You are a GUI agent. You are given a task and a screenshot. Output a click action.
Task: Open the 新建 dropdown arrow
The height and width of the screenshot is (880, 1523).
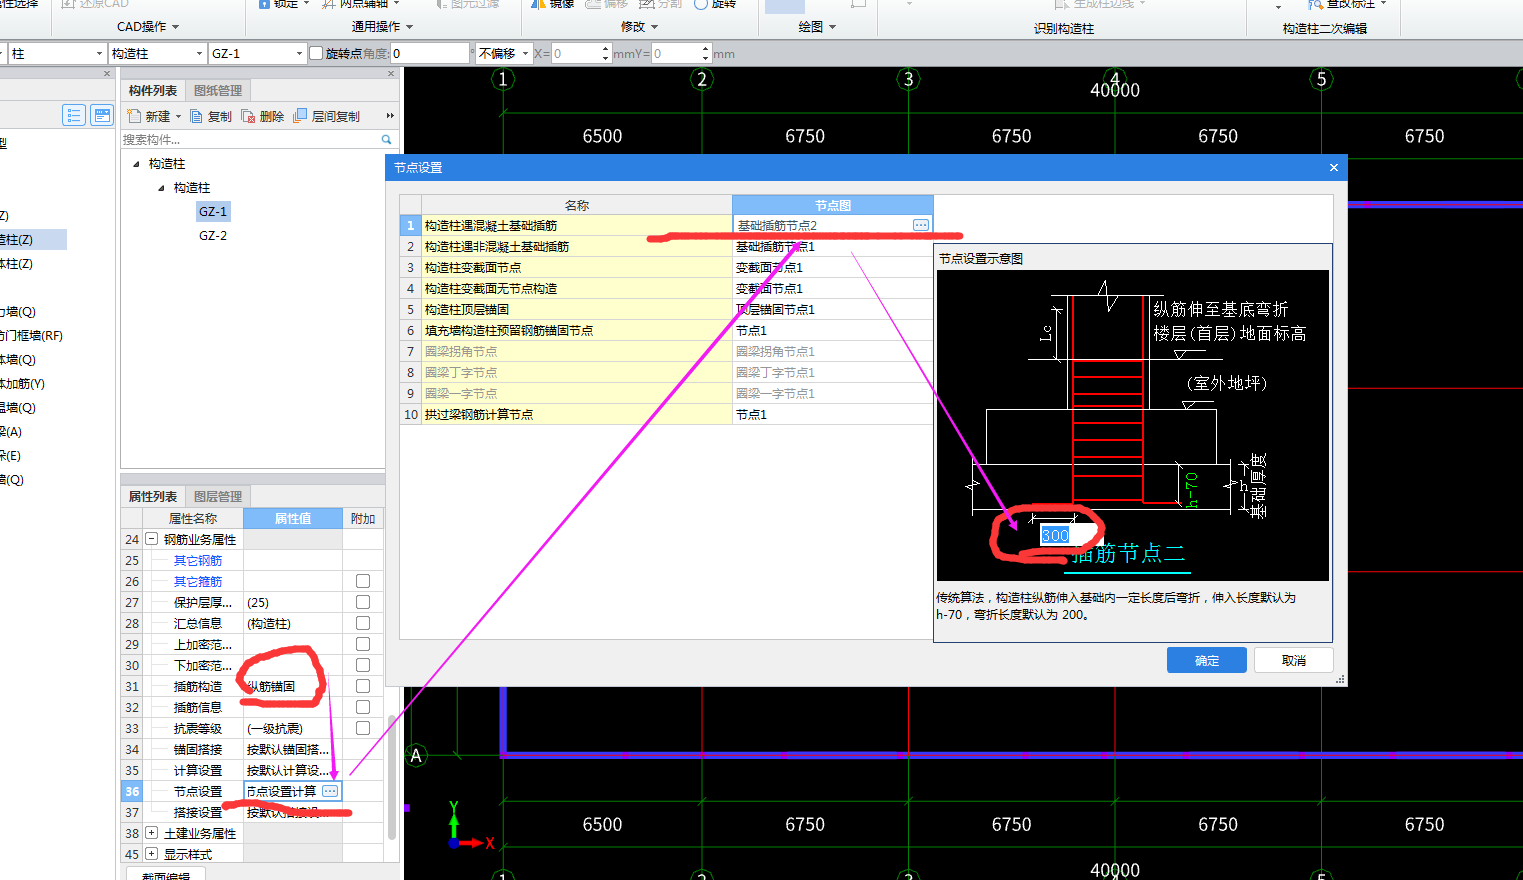(179, 116)
